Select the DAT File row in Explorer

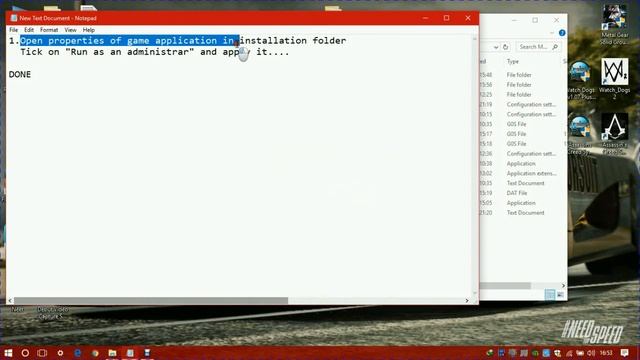point(517,193)
